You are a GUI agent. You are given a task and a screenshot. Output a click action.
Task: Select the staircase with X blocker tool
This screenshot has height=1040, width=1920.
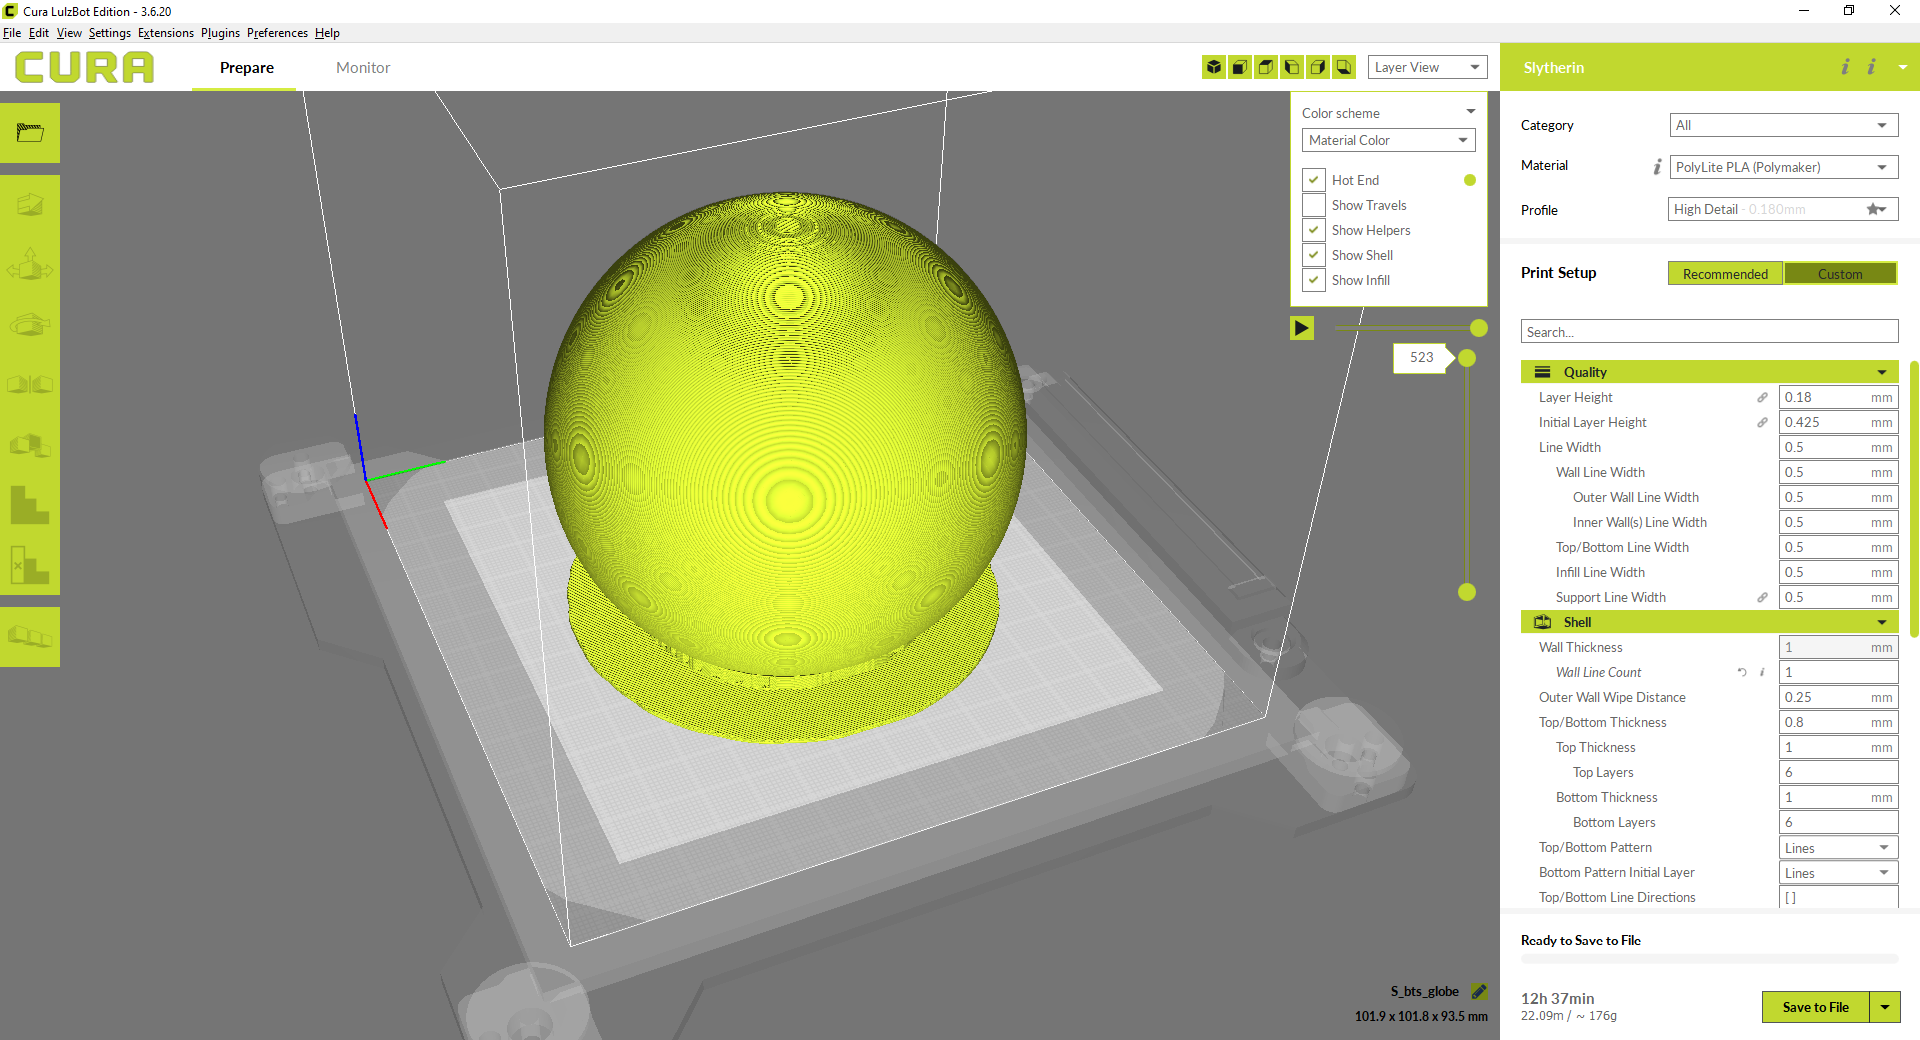click(30, 564)
